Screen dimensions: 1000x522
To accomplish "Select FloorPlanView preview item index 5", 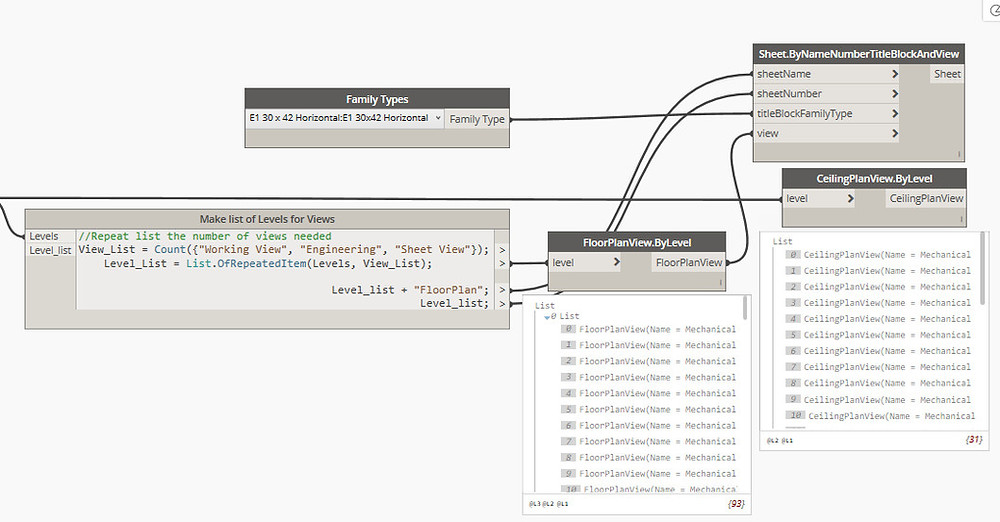I will [648, 409].
